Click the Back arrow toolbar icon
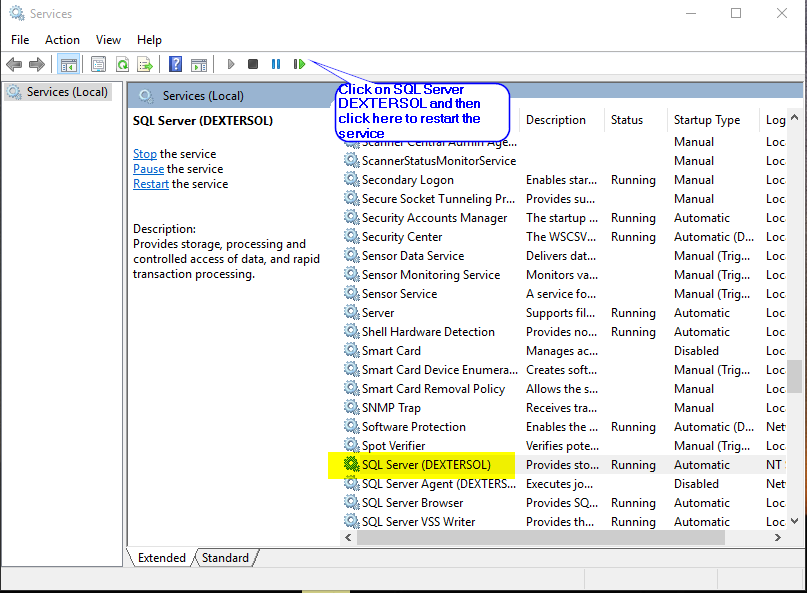 pos(14,65)
